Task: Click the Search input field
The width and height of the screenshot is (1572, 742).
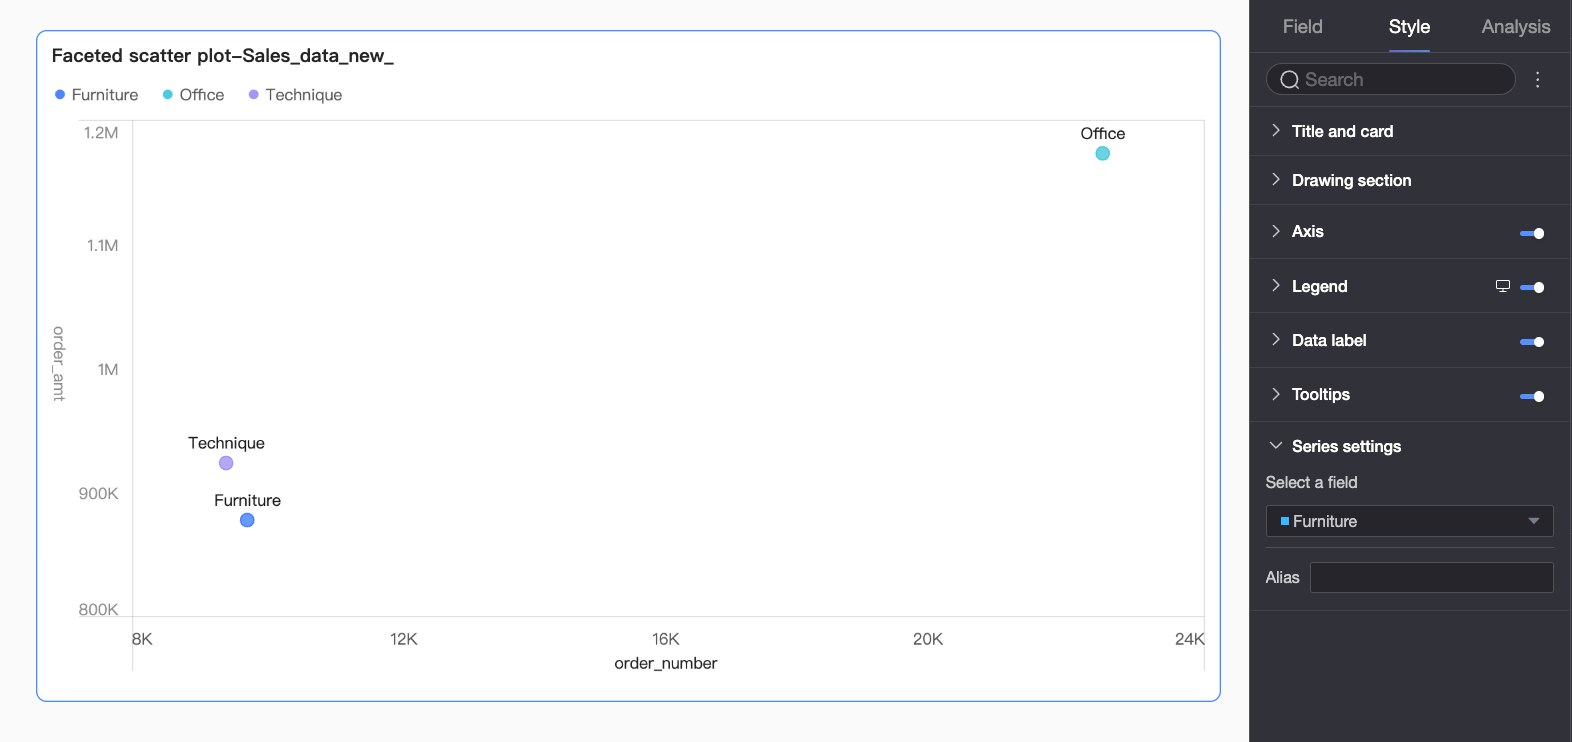Action: tap(1391, 80)
